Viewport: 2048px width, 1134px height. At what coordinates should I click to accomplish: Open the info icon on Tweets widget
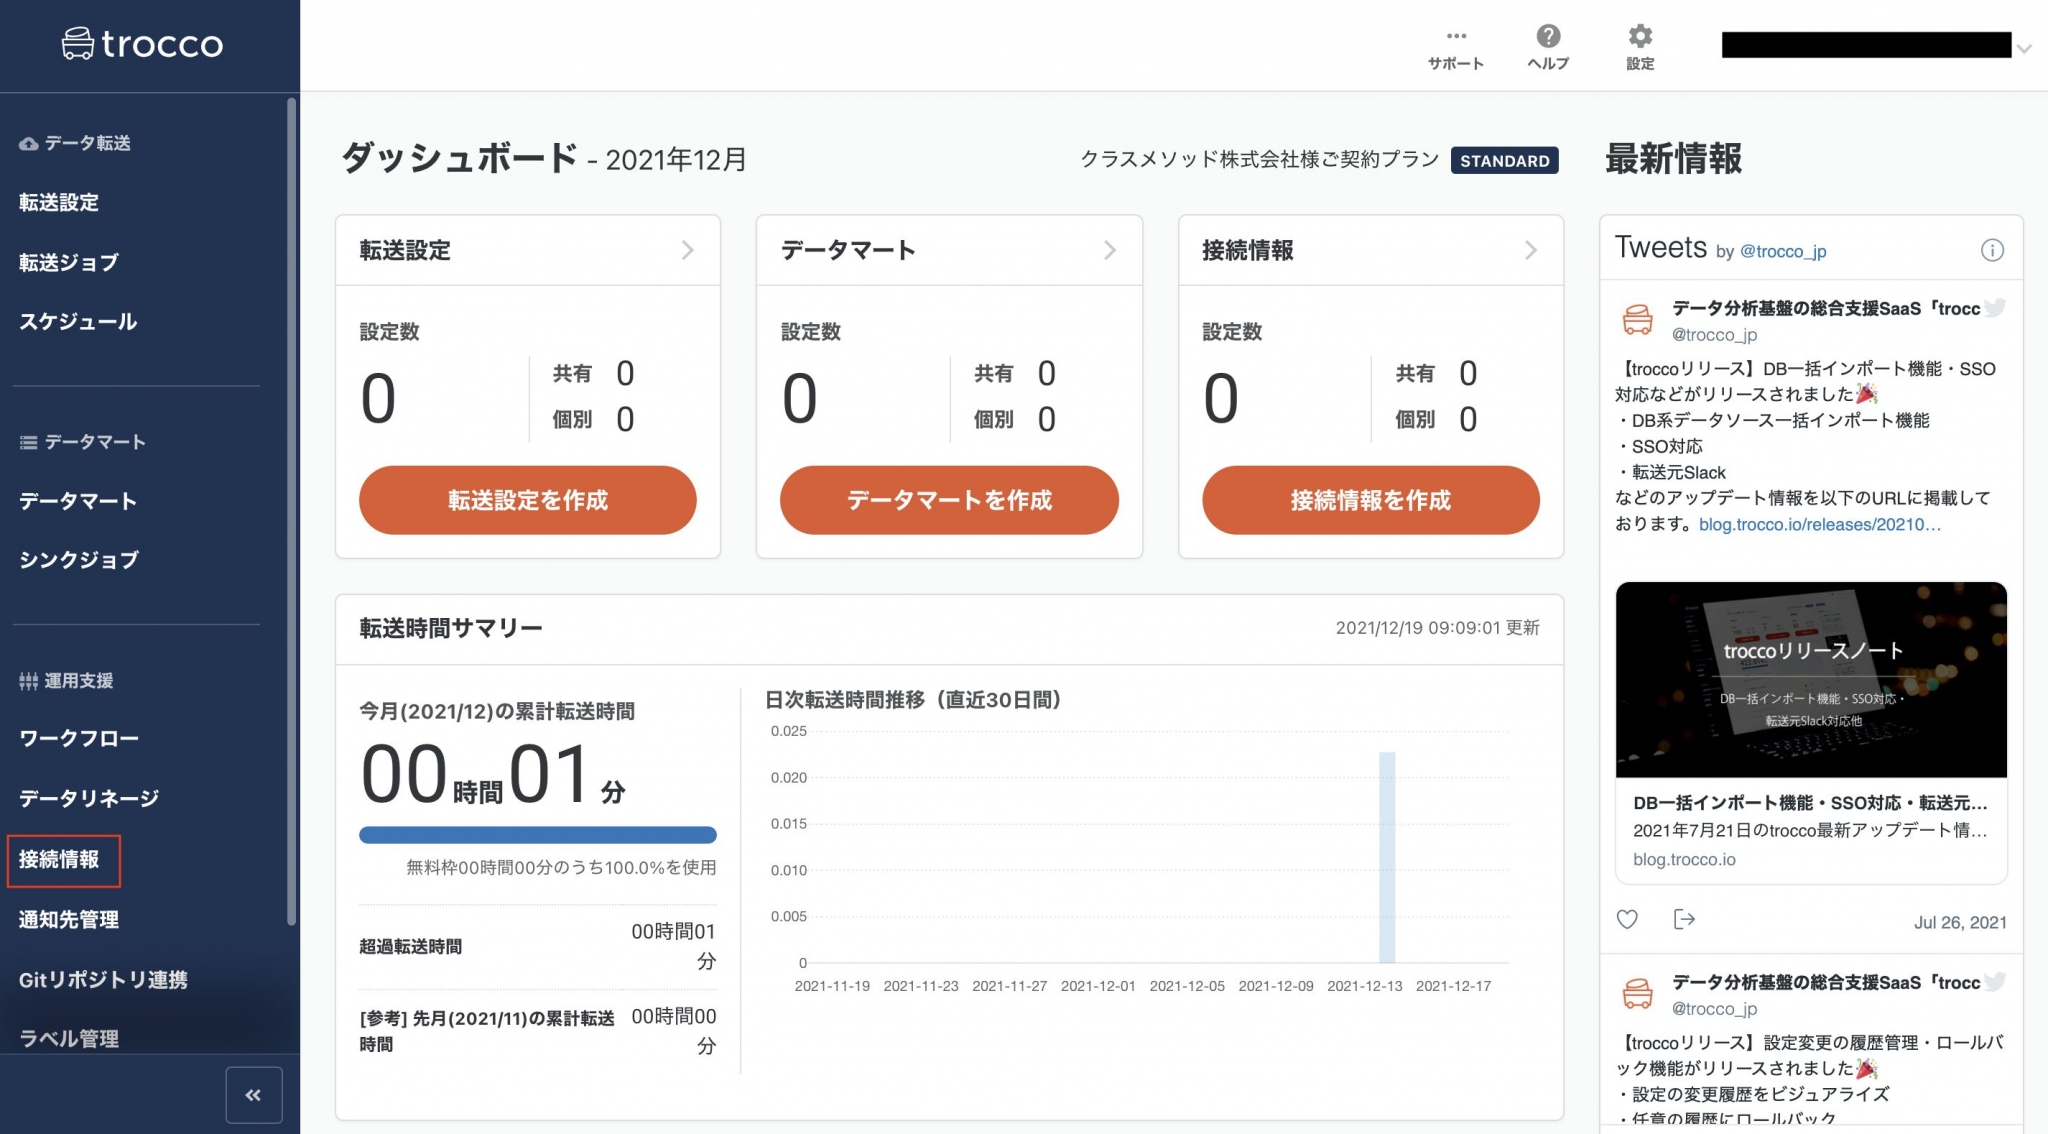(1992, 253)
